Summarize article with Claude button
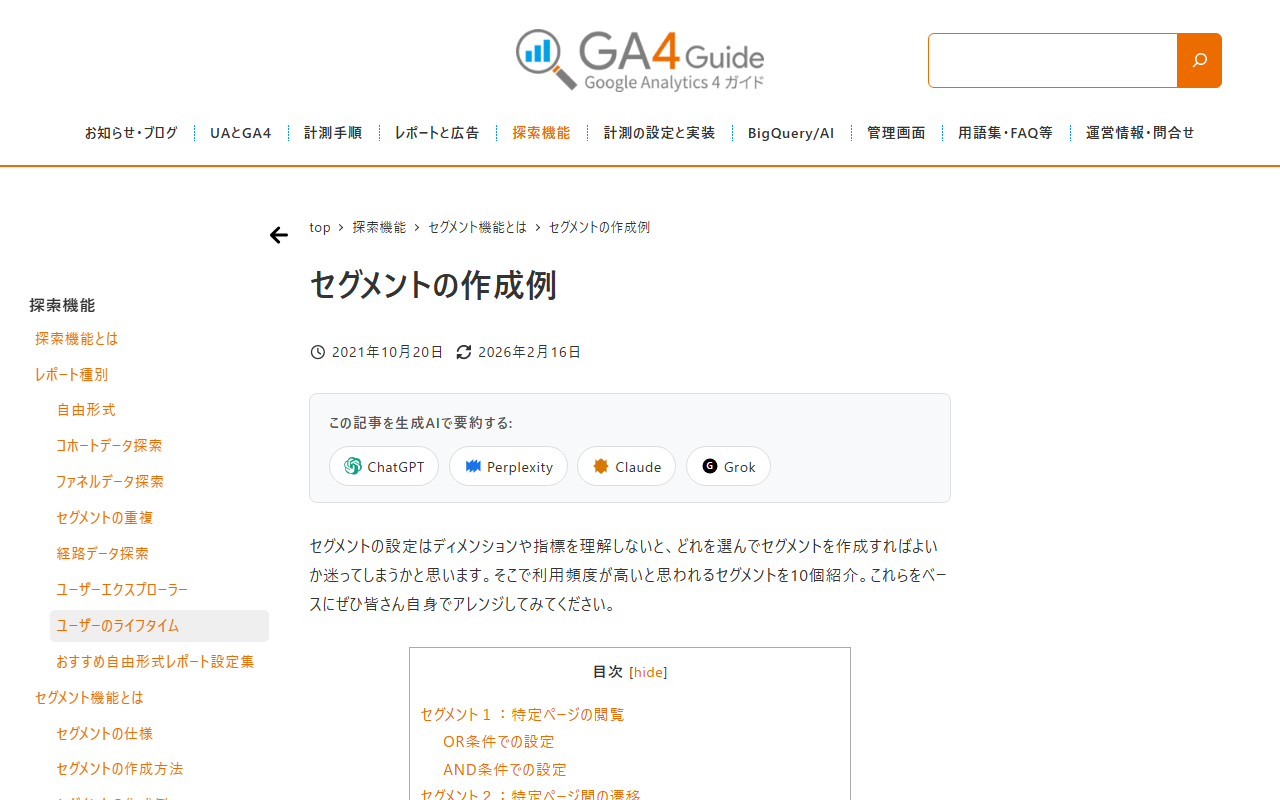The width and height of the screenshot is (1280, 800). click(x=626, y=466)
